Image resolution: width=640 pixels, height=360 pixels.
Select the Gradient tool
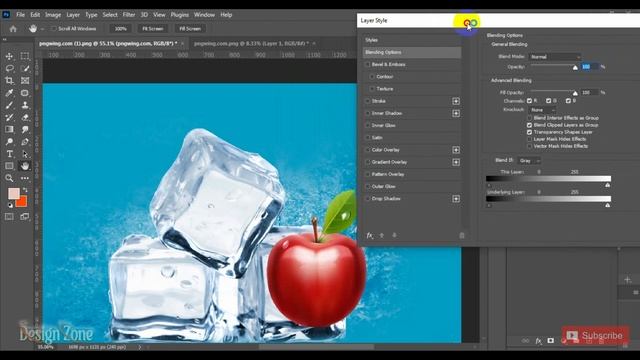9,129
